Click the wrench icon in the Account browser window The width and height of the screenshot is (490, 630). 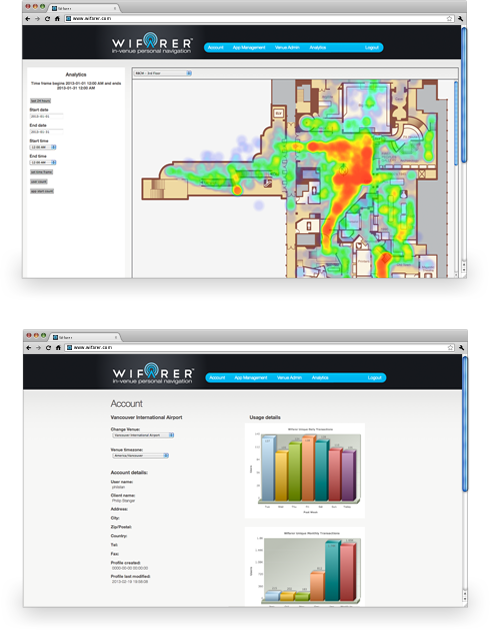(x=461, y=348)
